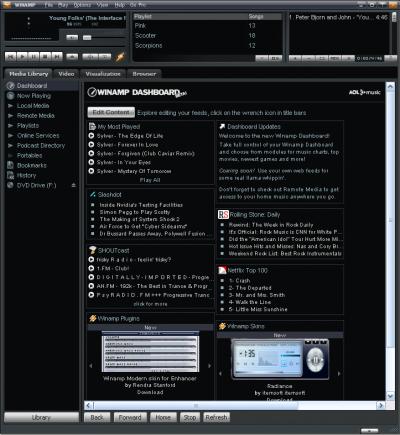Click the SHOUTcast 'click for more' link
The height and width of the screenshot is (435, 400).
coord(150,304)
